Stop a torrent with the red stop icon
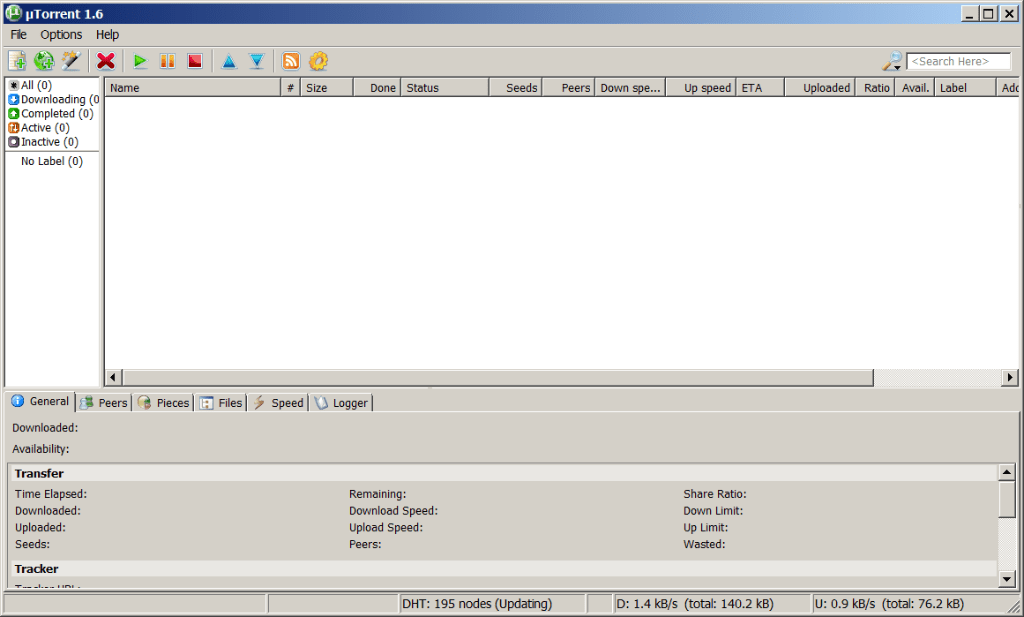 tap(194, 61)
